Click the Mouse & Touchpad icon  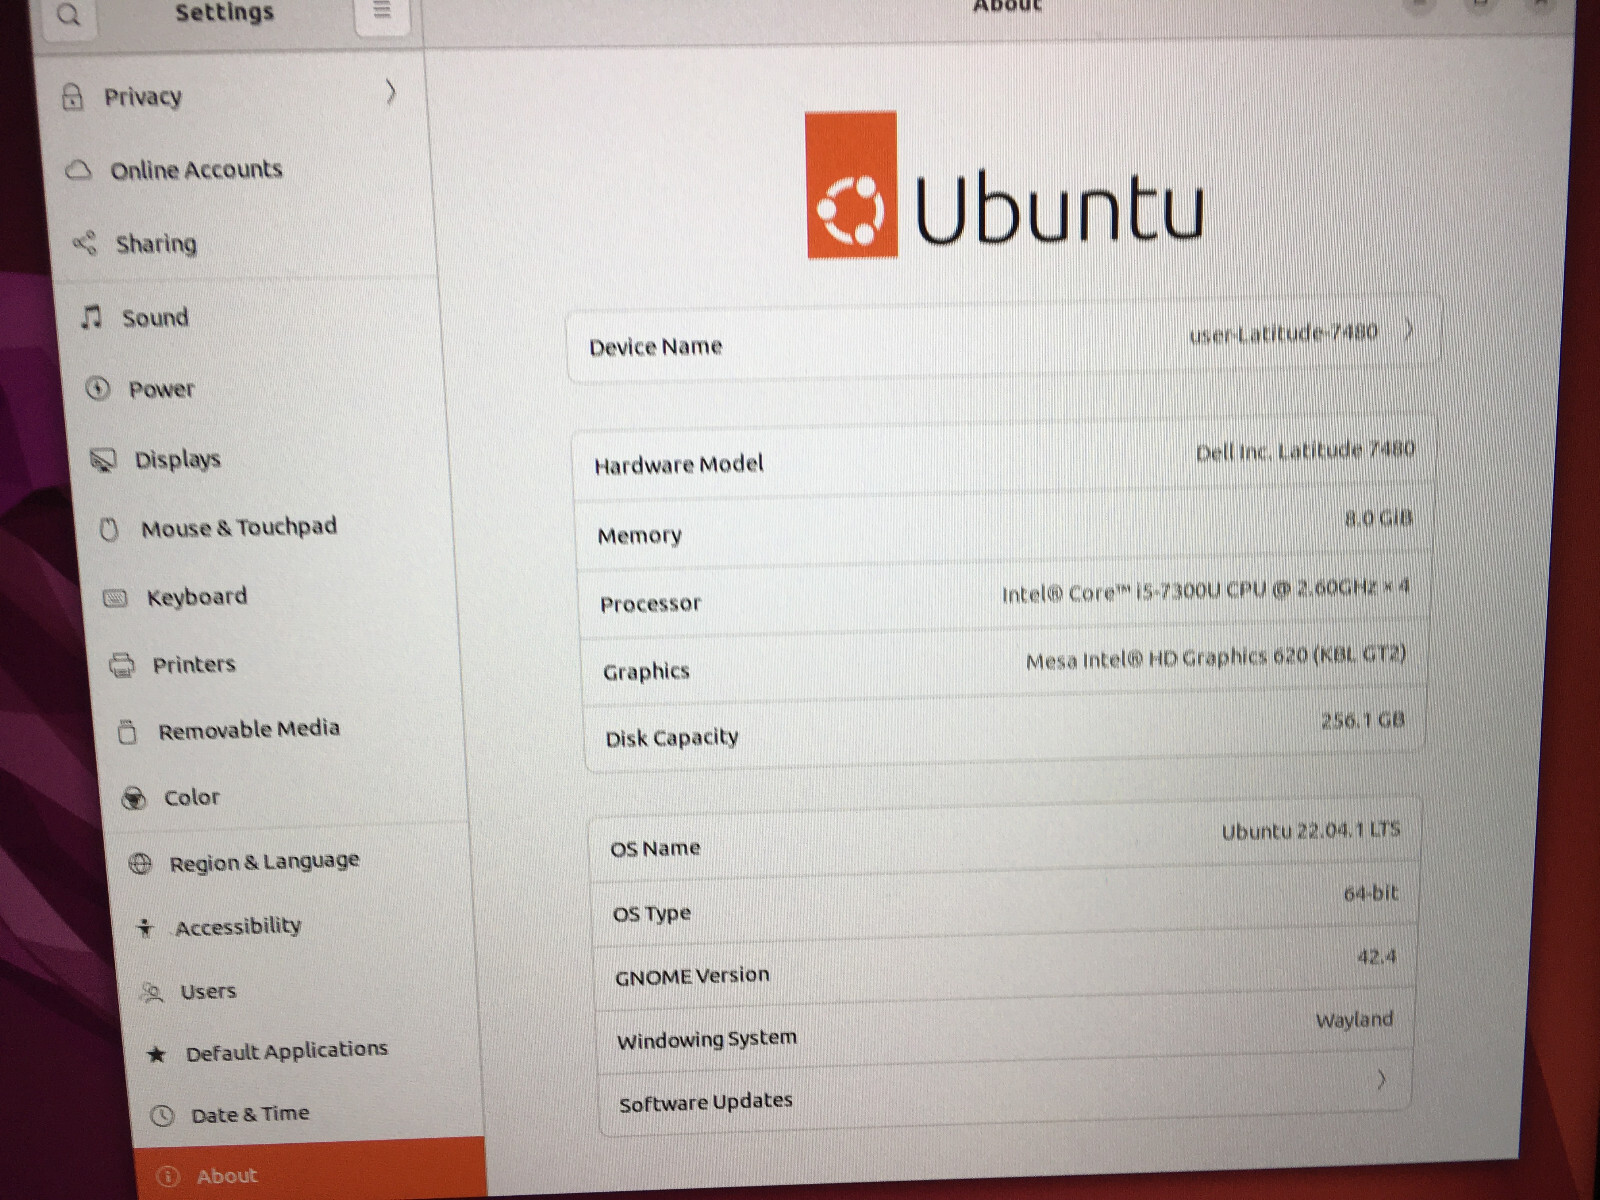point(110,529)
